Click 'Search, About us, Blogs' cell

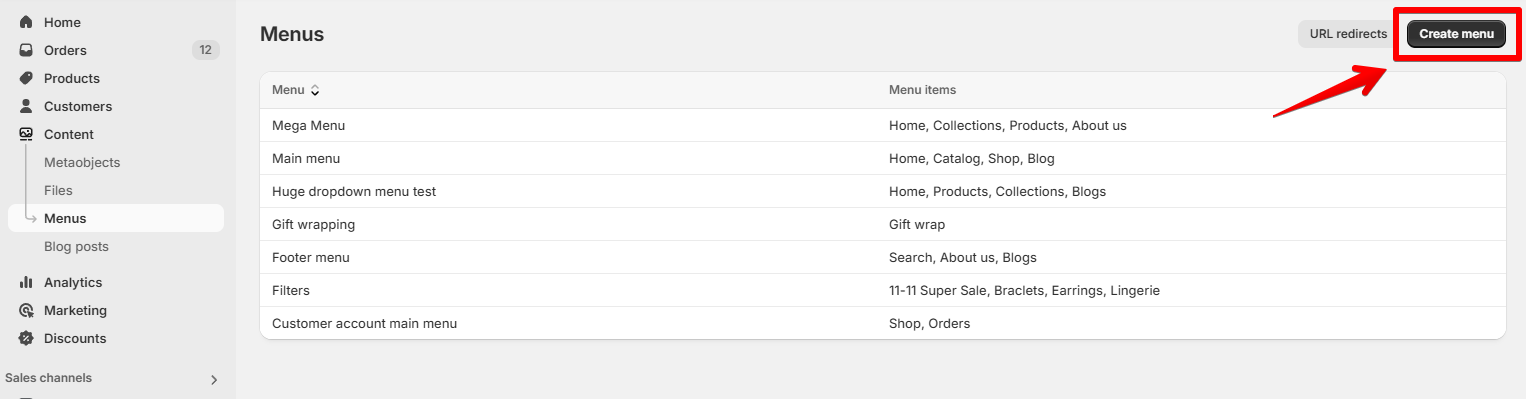click(963, 257)
